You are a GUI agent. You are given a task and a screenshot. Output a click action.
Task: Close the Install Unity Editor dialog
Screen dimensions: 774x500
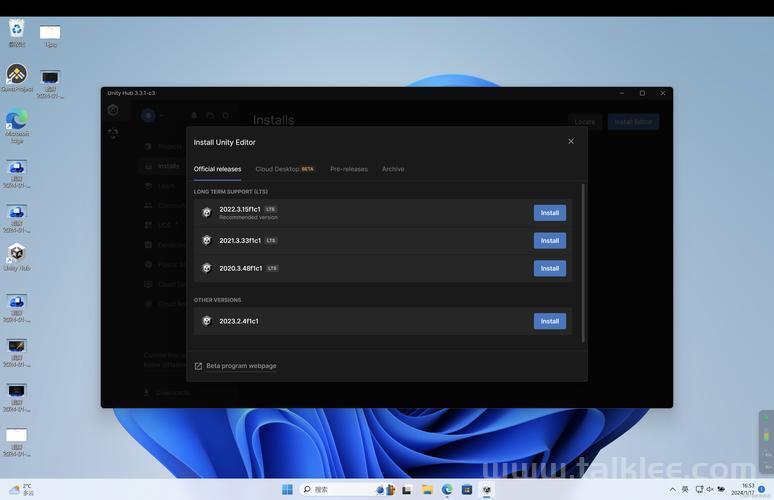[x=571, y=141]
